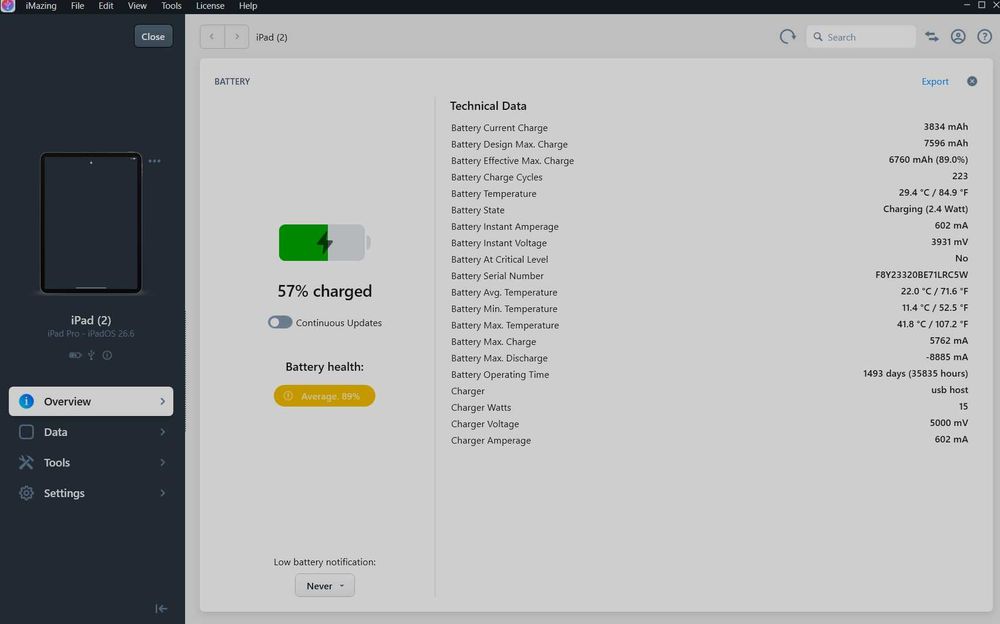This screenshot has width=1000, height=624.
Task: Click the Export link
Action: click(x=935, y=81)
